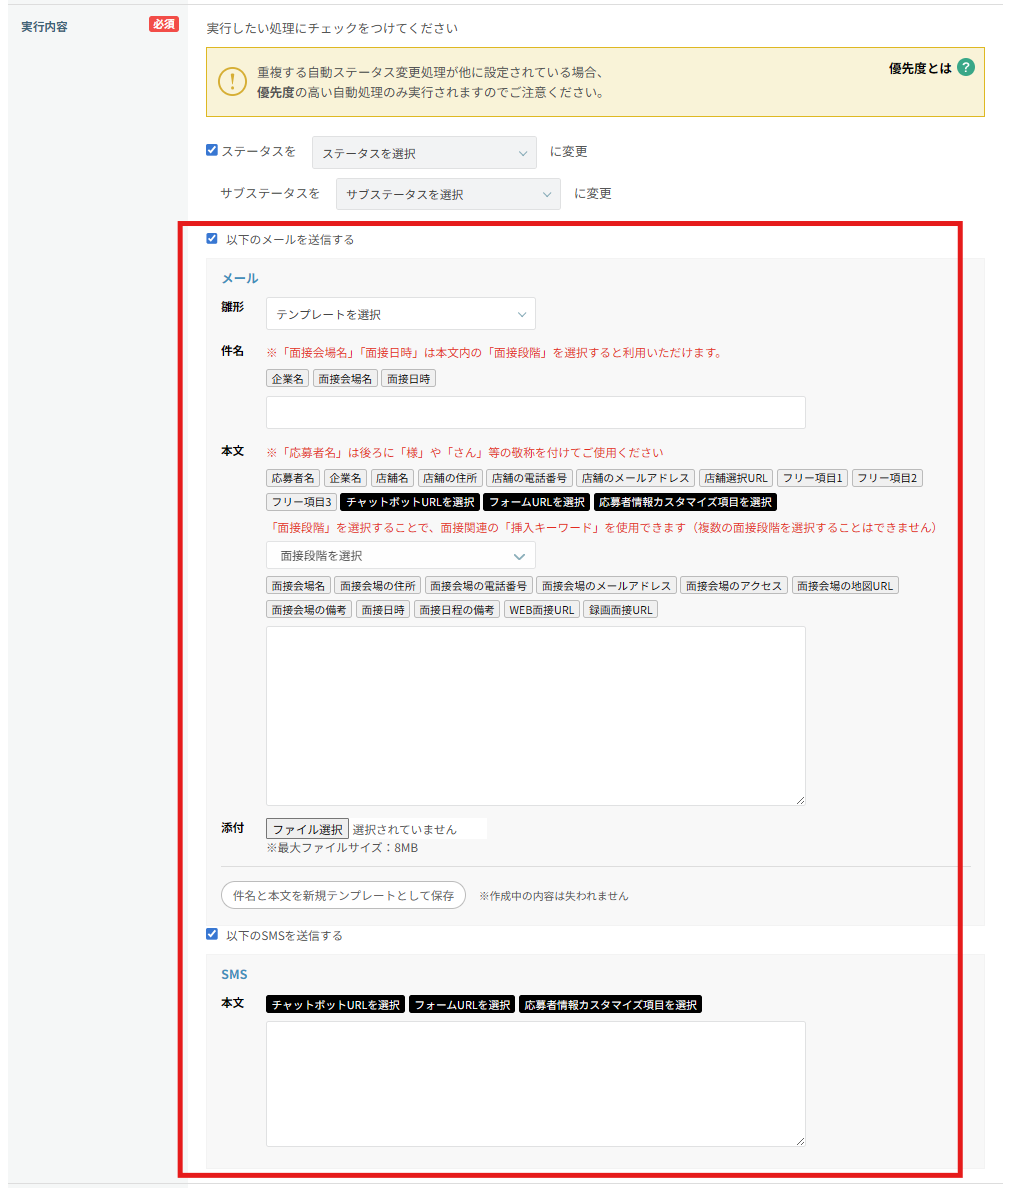Open the ステータスを選択 dropdown
This screenshot has height=1188, width=1009.
pos(424,153)
